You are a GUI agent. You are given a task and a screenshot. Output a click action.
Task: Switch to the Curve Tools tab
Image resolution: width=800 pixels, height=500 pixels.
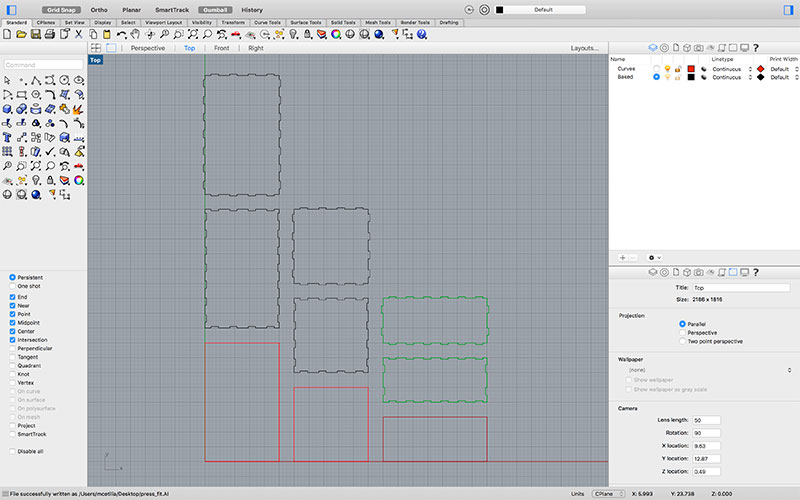pos(267,22)
